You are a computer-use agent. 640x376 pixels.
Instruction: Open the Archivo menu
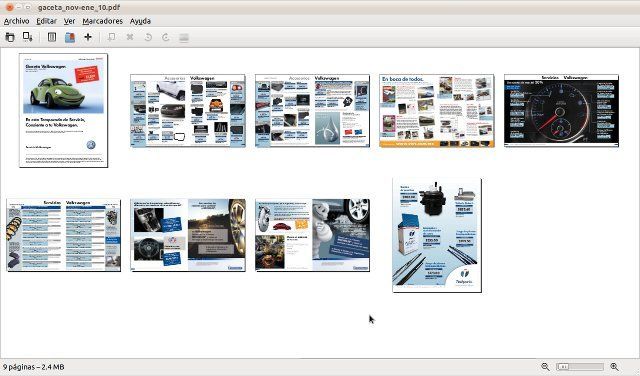[x=16, y=21]
